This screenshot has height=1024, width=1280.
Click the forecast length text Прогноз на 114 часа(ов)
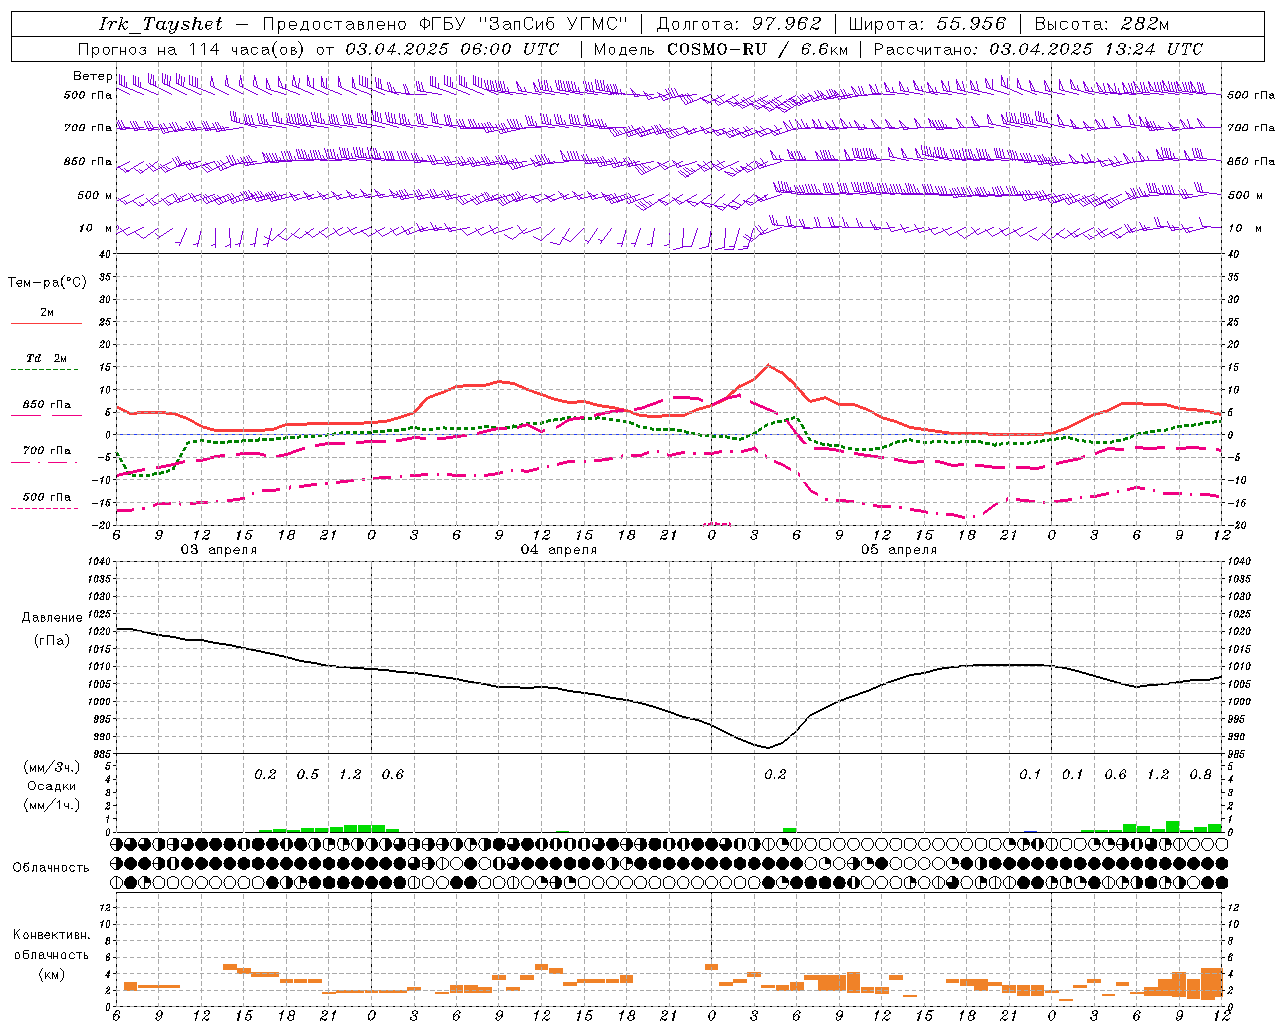tap(192, 49)
